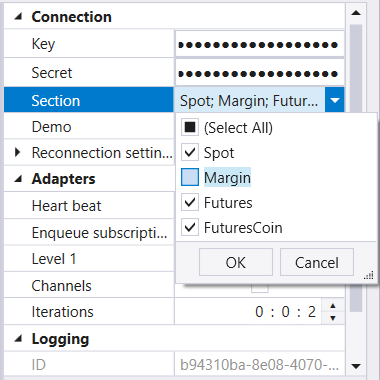Viewport: 380px width, 380px height.
Task: Click the Secret password field
Action: (260, 73)
